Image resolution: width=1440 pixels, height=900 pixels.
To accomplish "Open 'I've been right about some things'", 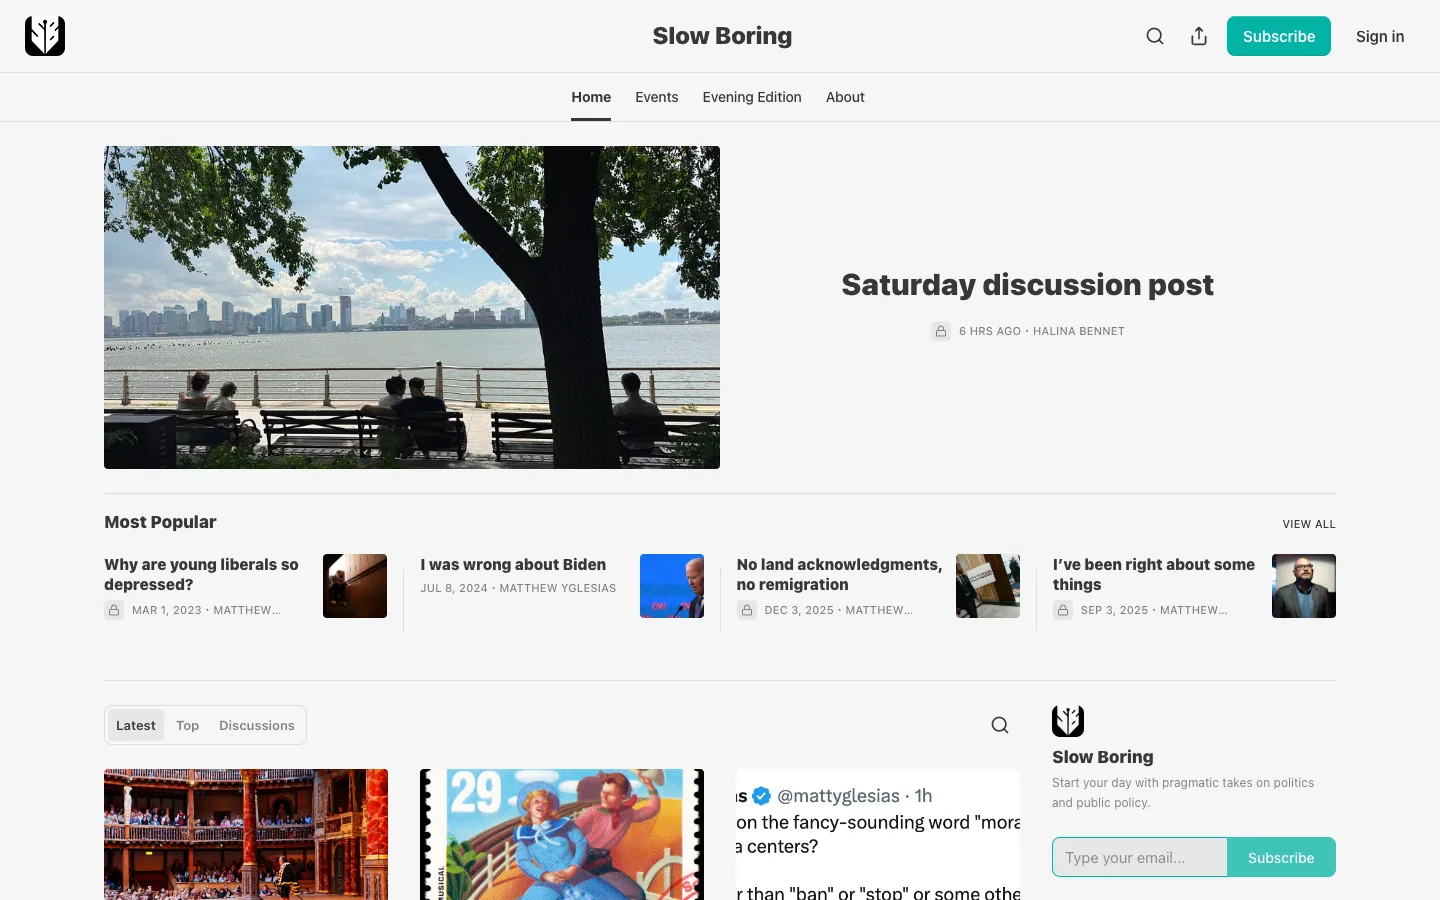I will click(1153, 574).
